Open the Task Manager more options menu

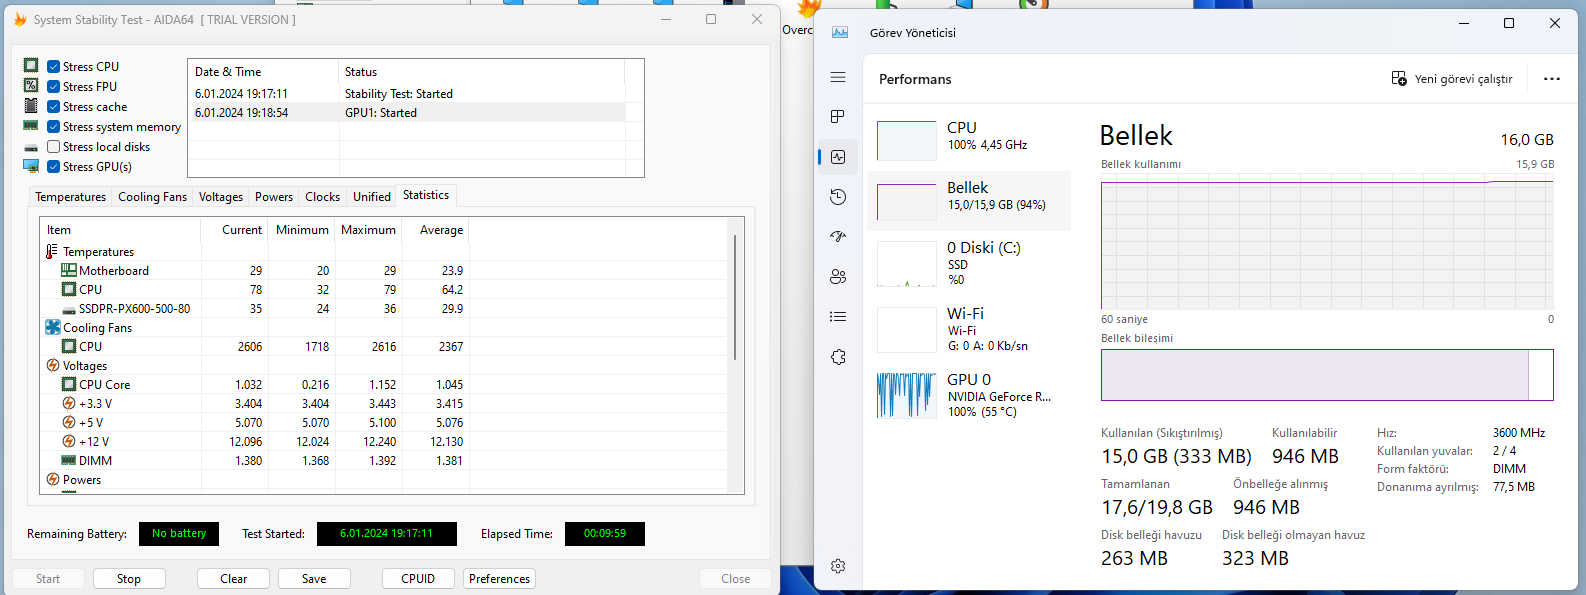(1552, 79)
